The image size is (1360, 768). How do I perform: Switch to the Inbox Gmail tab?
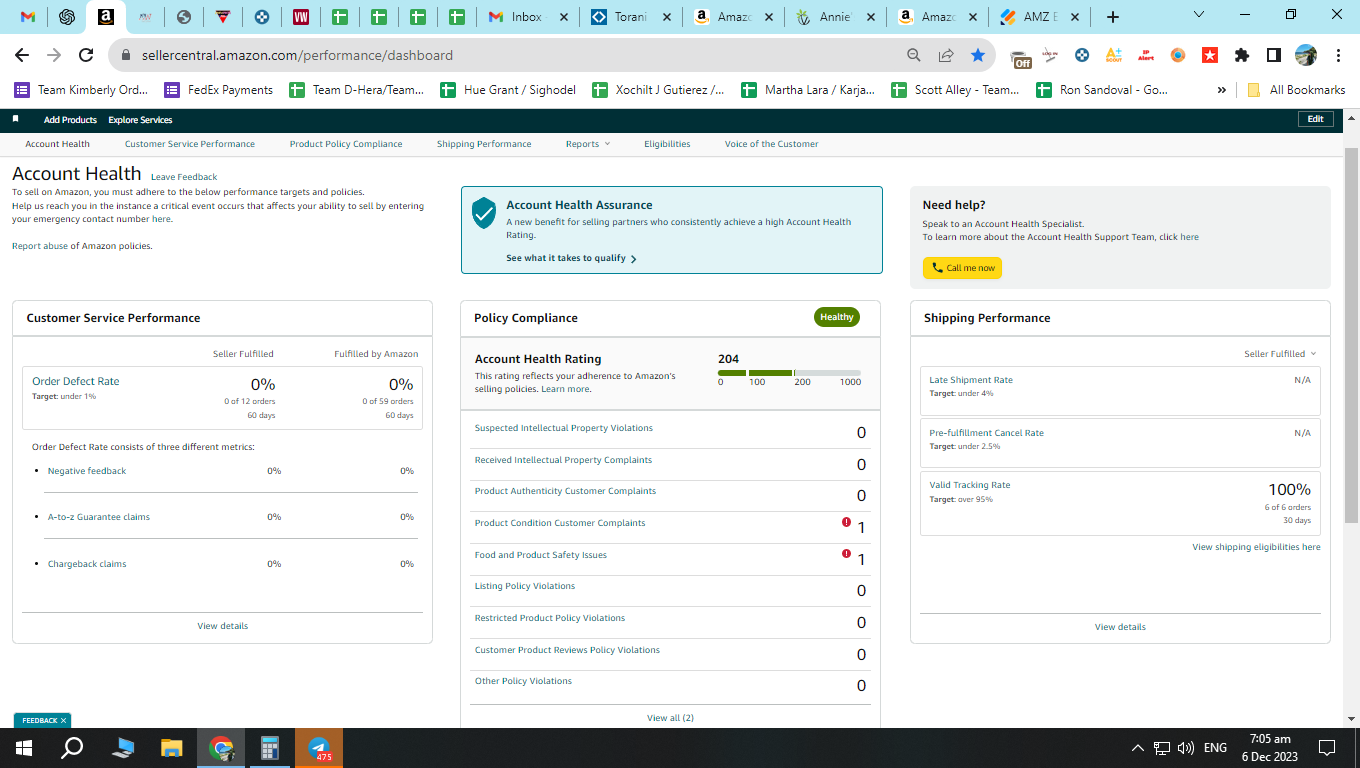(x=528, y=17)
